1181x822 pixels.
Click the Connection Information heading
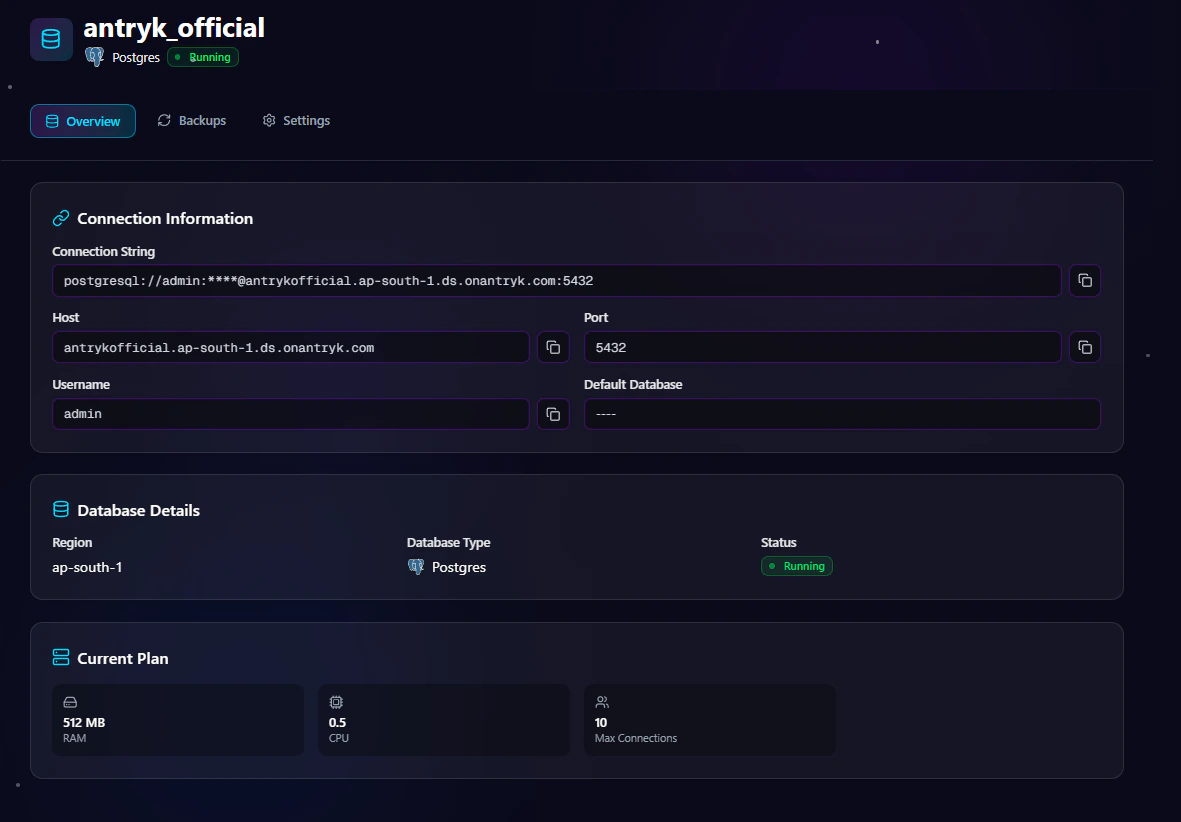tap(165, 218)
